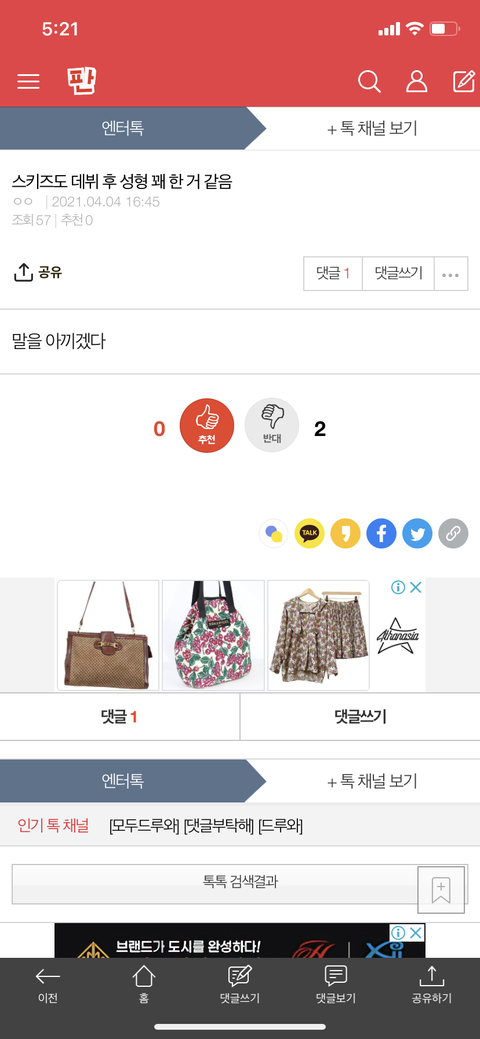Tap the floral bag ad thumbnail
Viewport: 480px width, 1039px height.
(213, 635)
